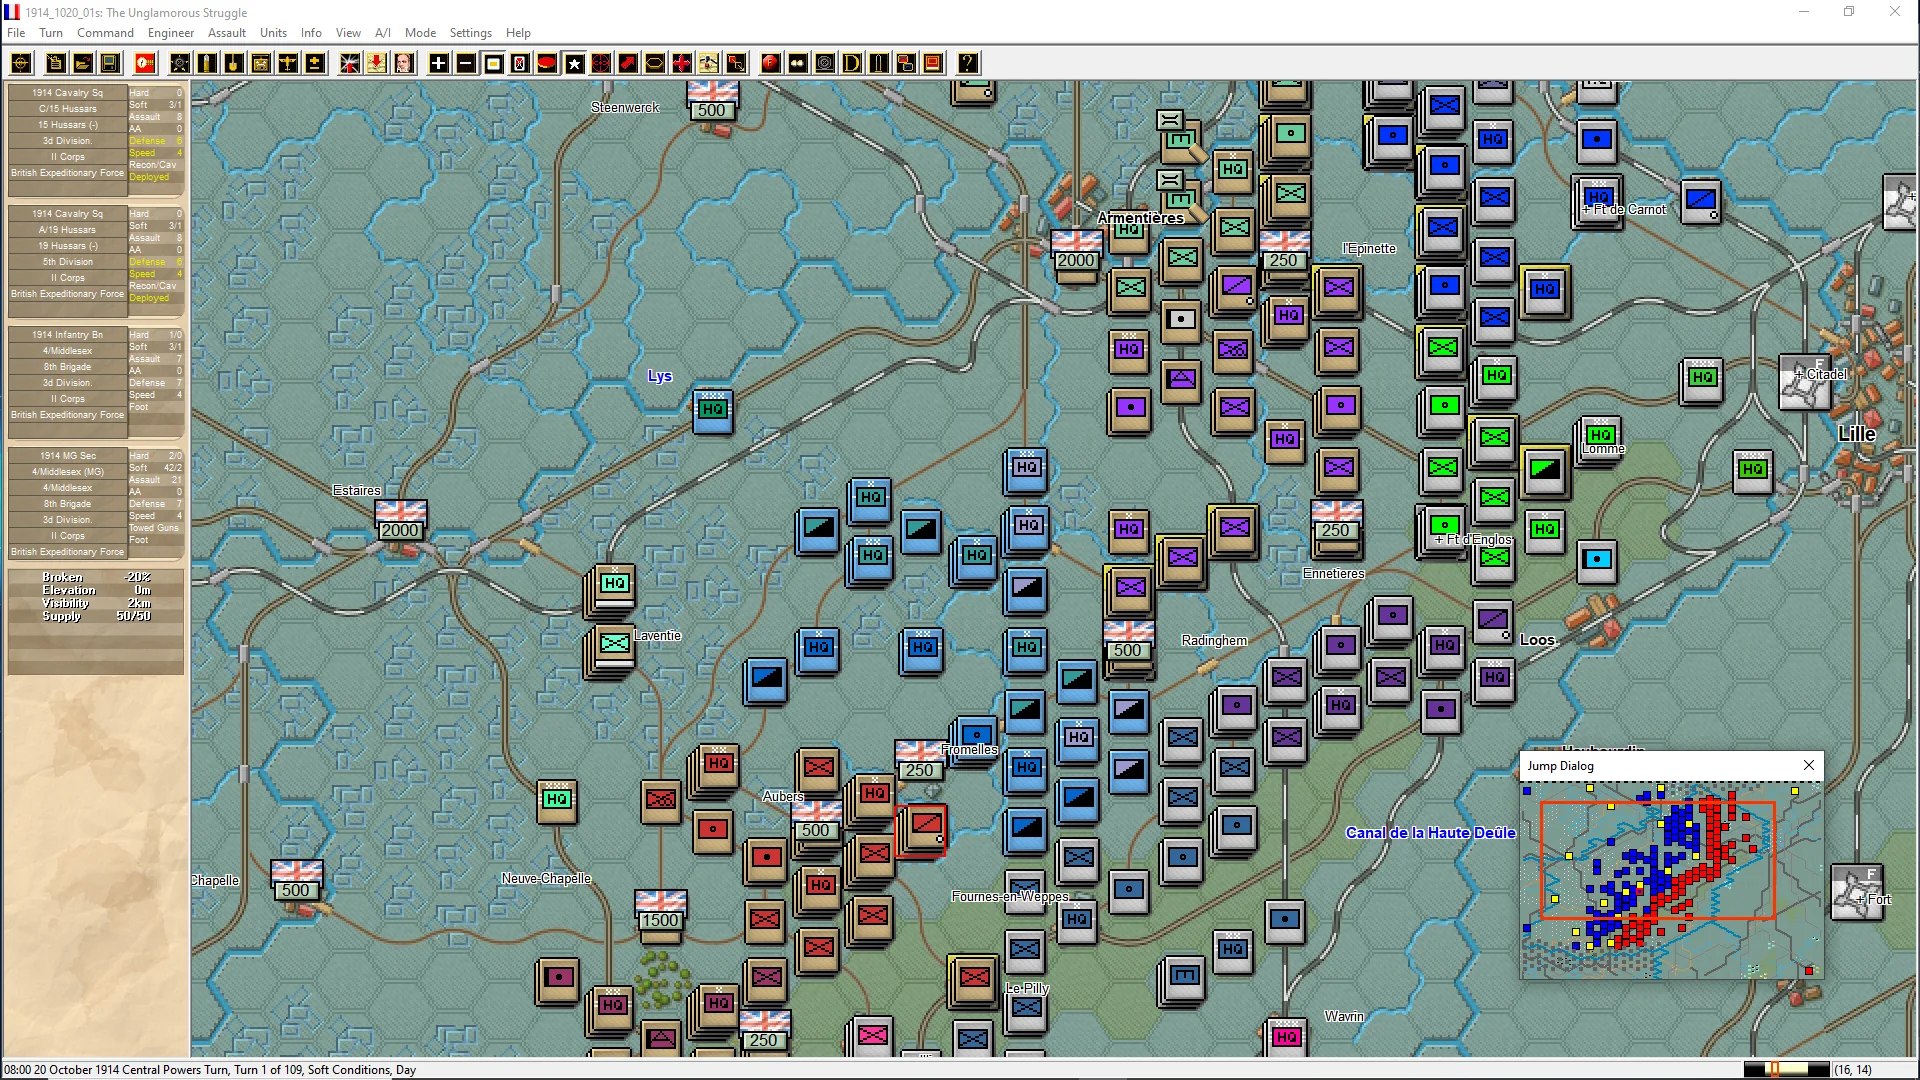Viewport: 1920px width, 1080px height.
Task: Click the red four-way arrows icon
Action: tap(681, 64)
